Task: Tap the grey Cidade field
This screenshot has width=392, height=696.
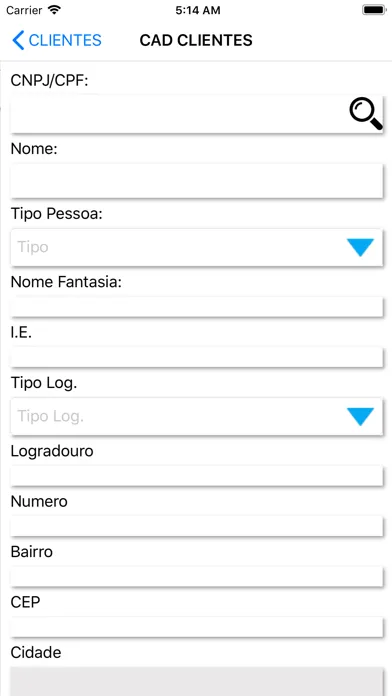Action: tap(197, 681)
